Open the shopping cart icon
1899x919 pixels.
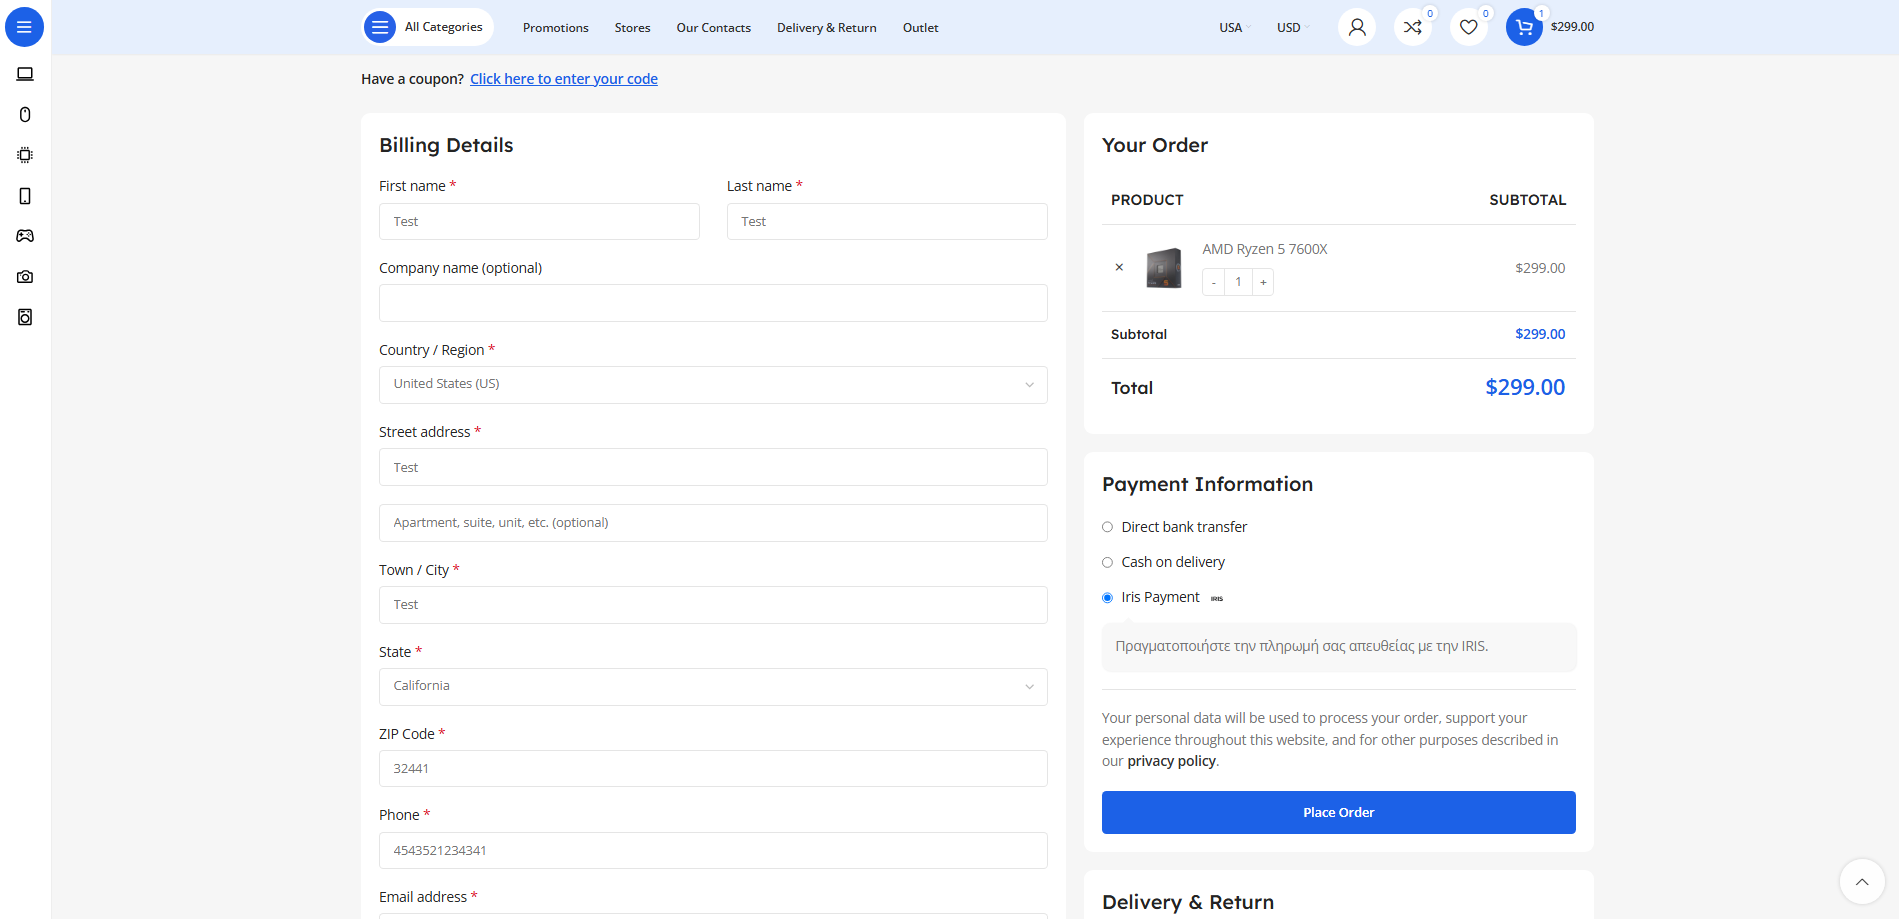pos(1524,27)
